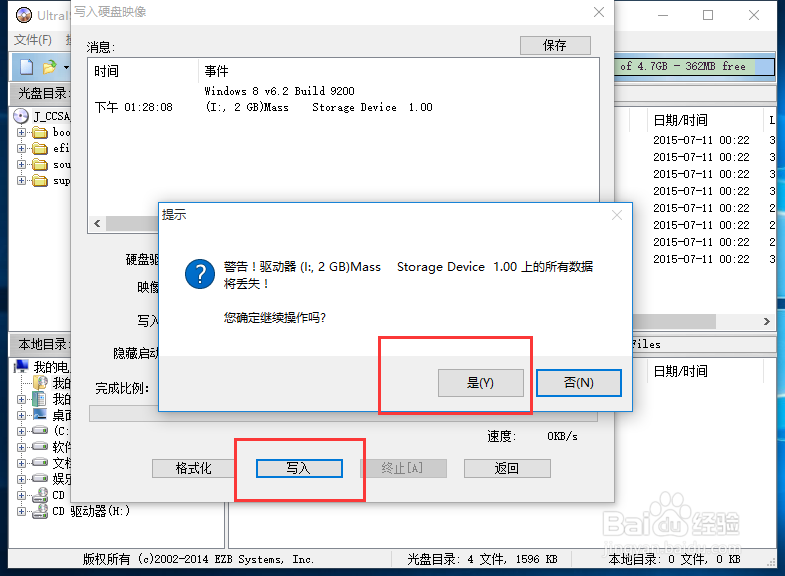The height and width of the screenshot is (576, 785).
Task: Close the 写入硬盘映像 dialog window
Action: click(599, 12)
